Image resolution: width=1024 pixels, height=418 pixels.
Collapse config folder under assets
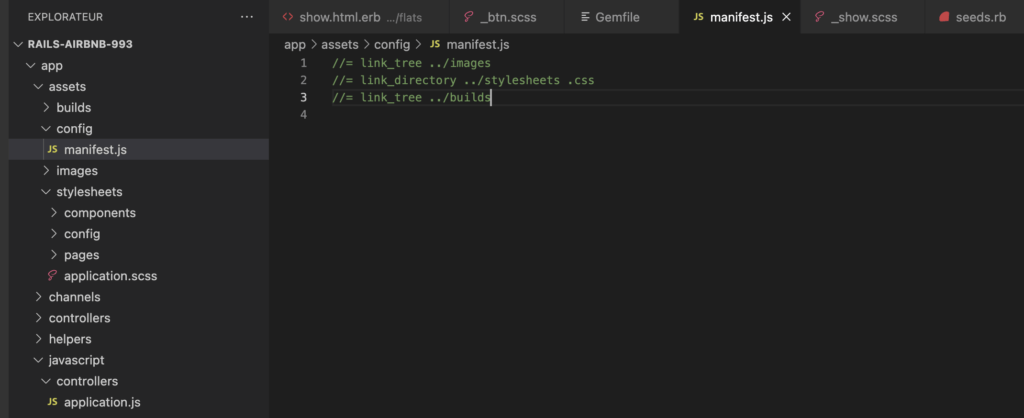pyautogui.click(x=46, y=129)
